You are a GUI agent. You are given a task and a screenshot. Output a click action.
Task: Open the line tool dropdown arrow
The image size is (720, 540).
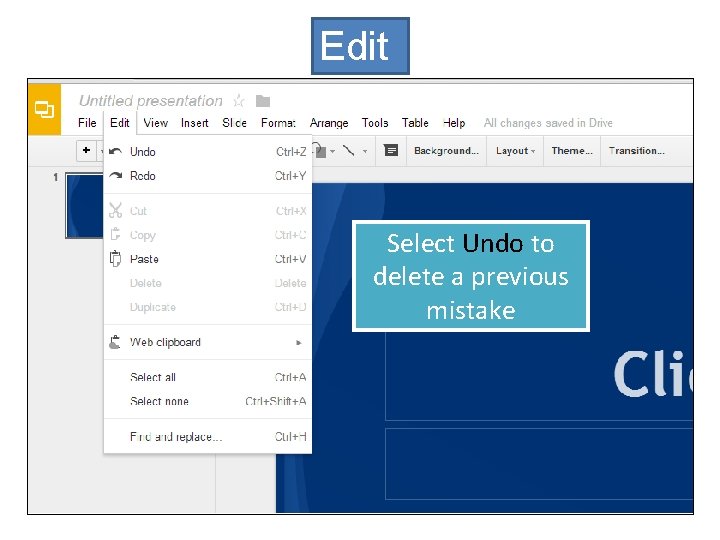coord(365,151)
